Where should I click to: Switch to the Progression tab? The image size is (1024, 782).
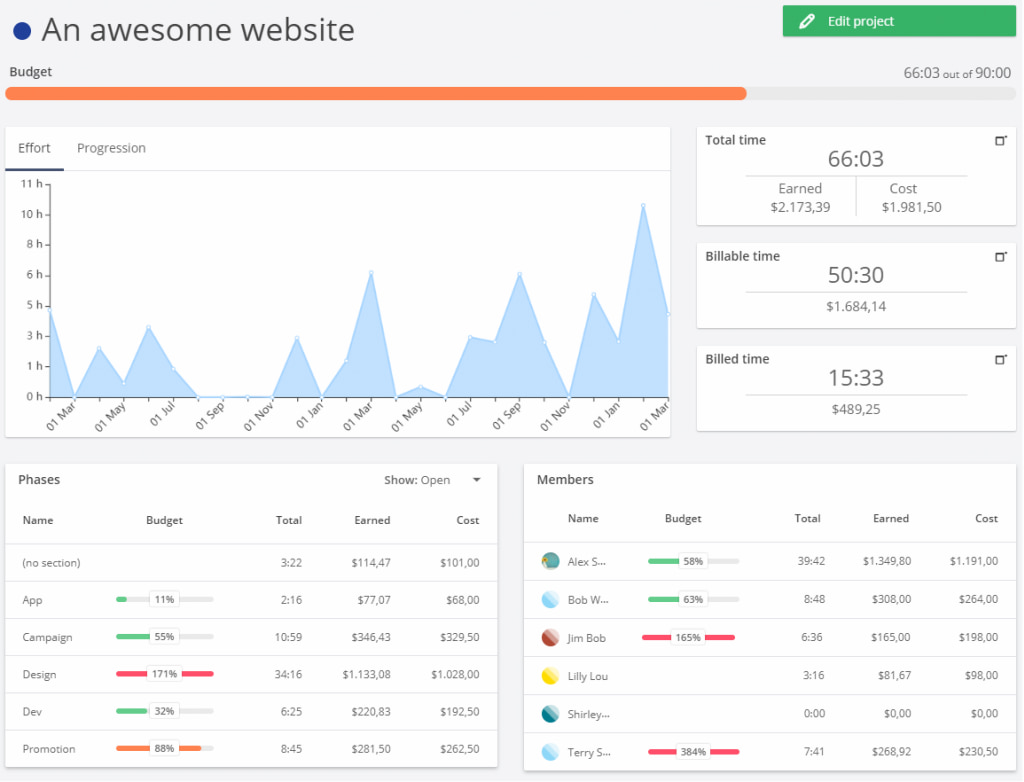111,147
